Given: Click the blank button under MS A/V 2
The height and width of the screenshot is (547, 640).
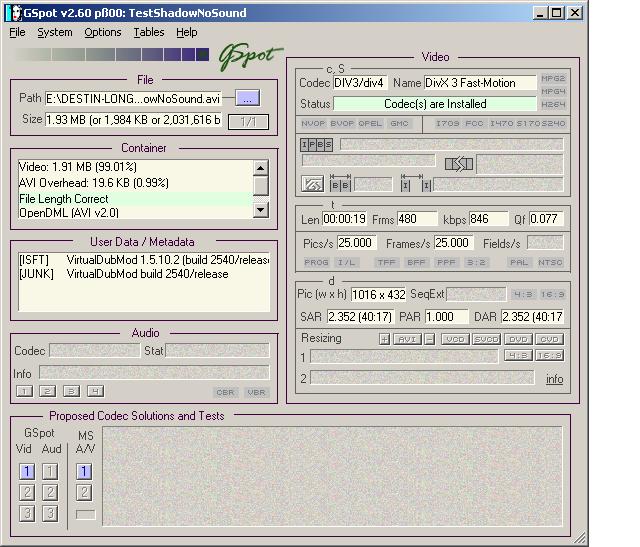Looking at the screenshot, I should point(85,514).
